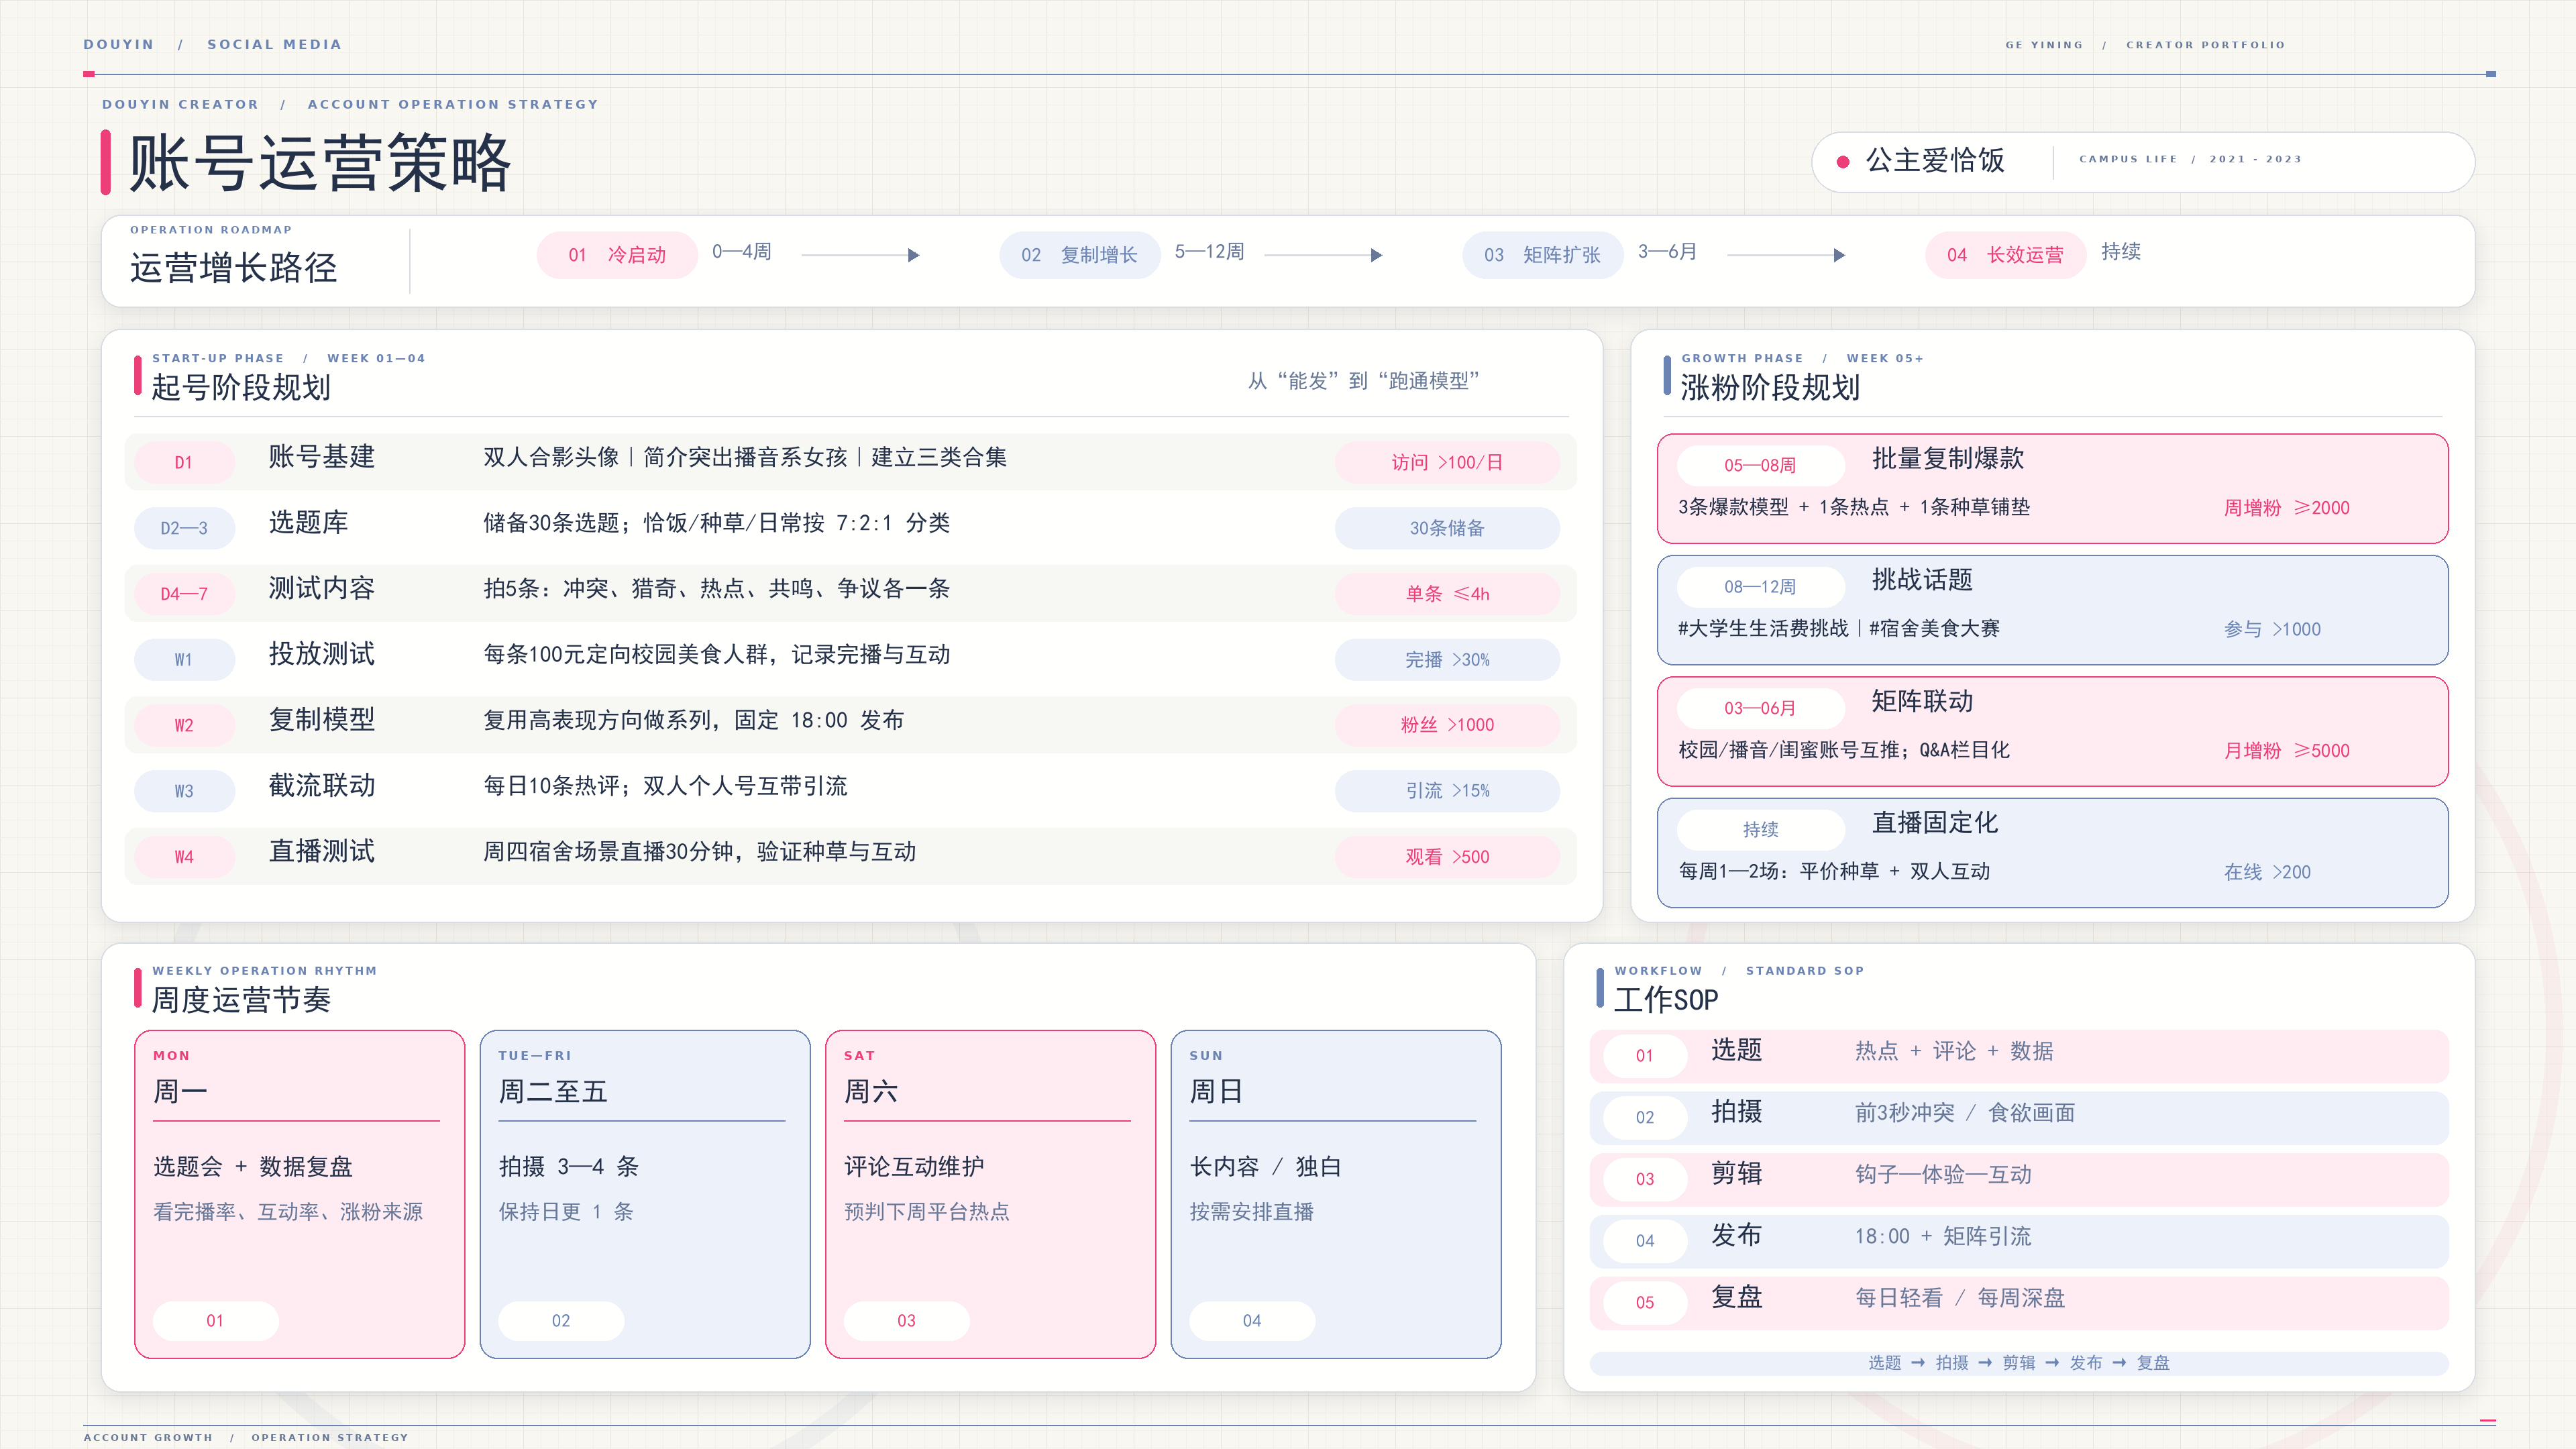Click the 工作SOP section heading
Viewport: 2576px width, 1449px height.
pos(1666,1000)
